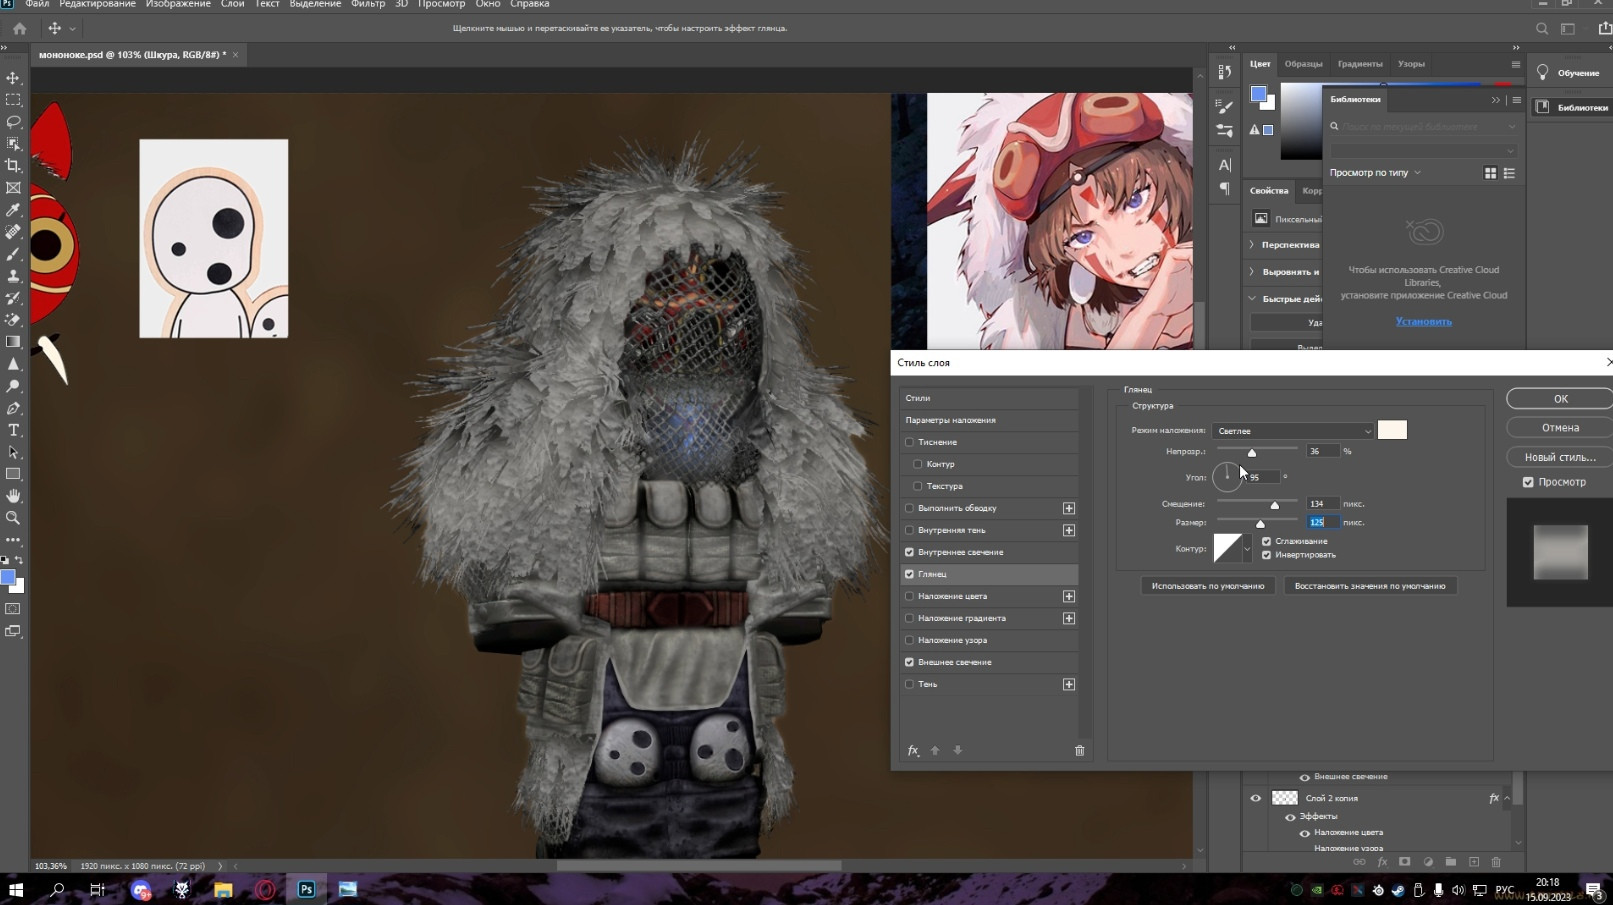1613x905 pixels.
Task: Select the Crop tool
Action: point(13,166)
